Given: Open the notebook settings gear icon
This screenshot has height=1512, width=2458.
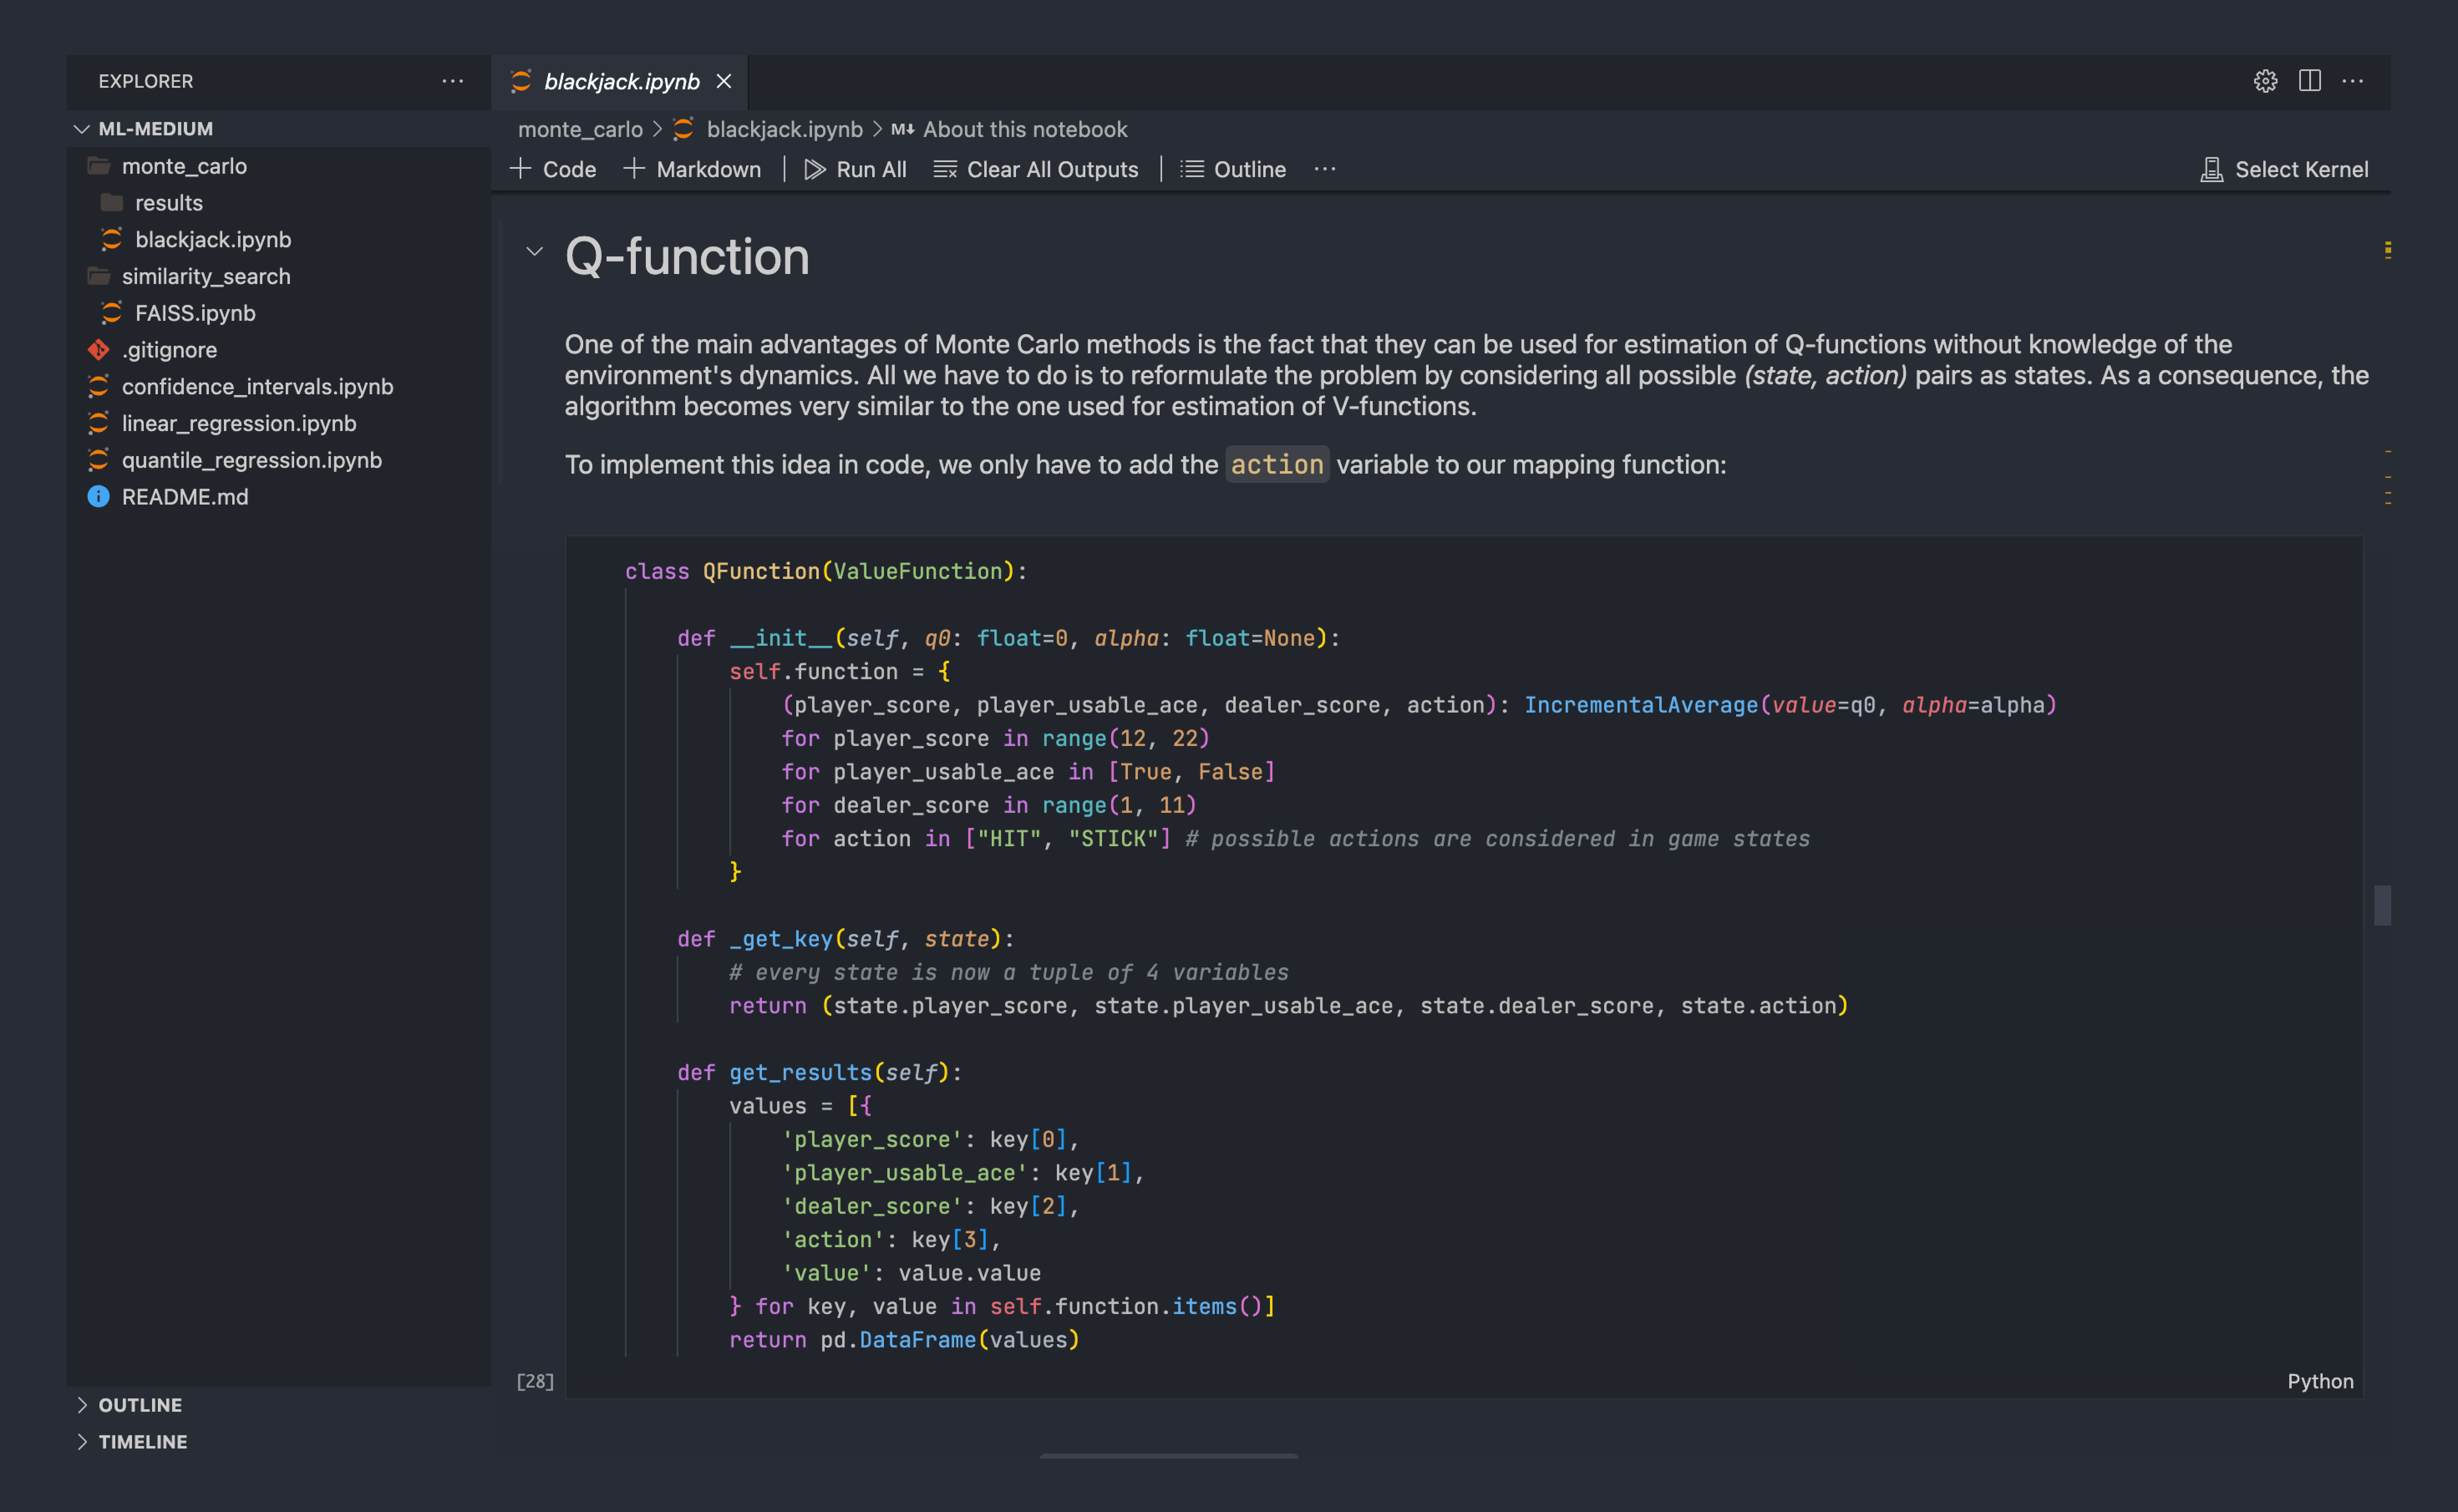Looking at the screenshot, I should [x=2265, y=81].
